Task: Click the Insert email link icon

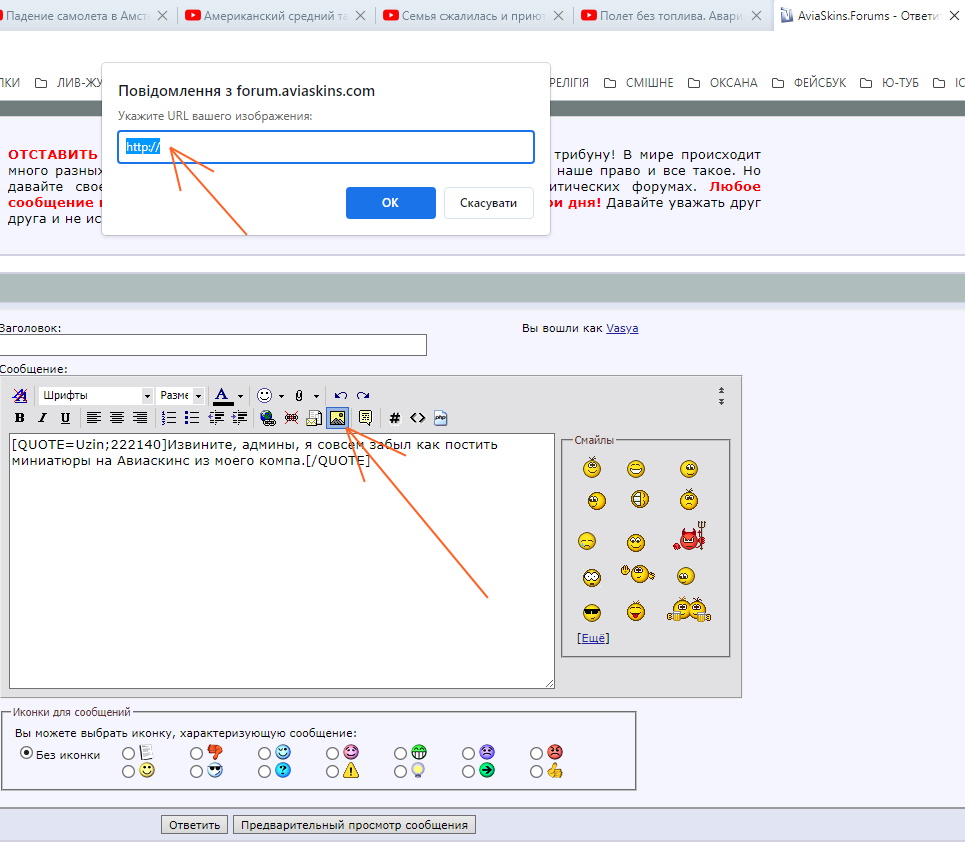Action: 314,418
